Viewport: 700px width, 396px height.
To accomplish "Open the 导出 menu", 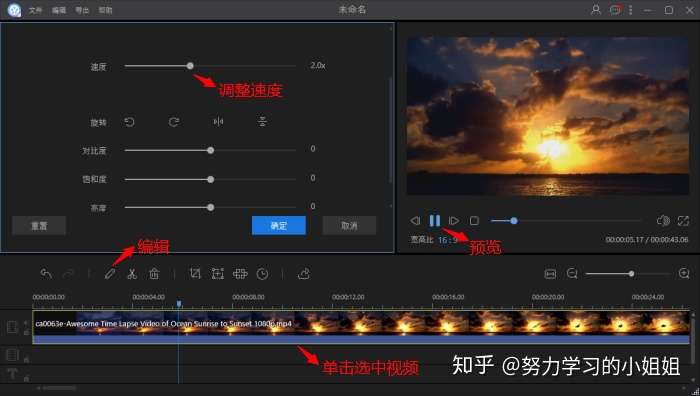I will 82,10.
